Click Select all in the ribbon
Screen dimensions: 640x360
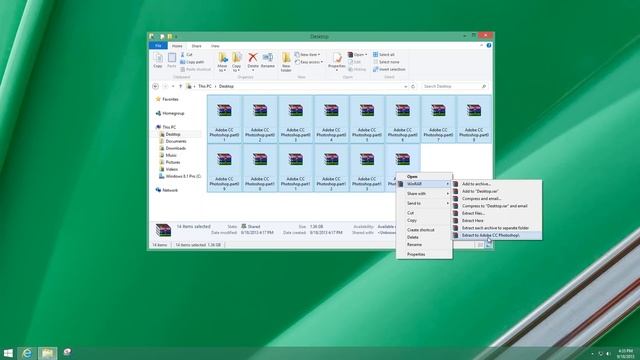[x=384, y=55]
